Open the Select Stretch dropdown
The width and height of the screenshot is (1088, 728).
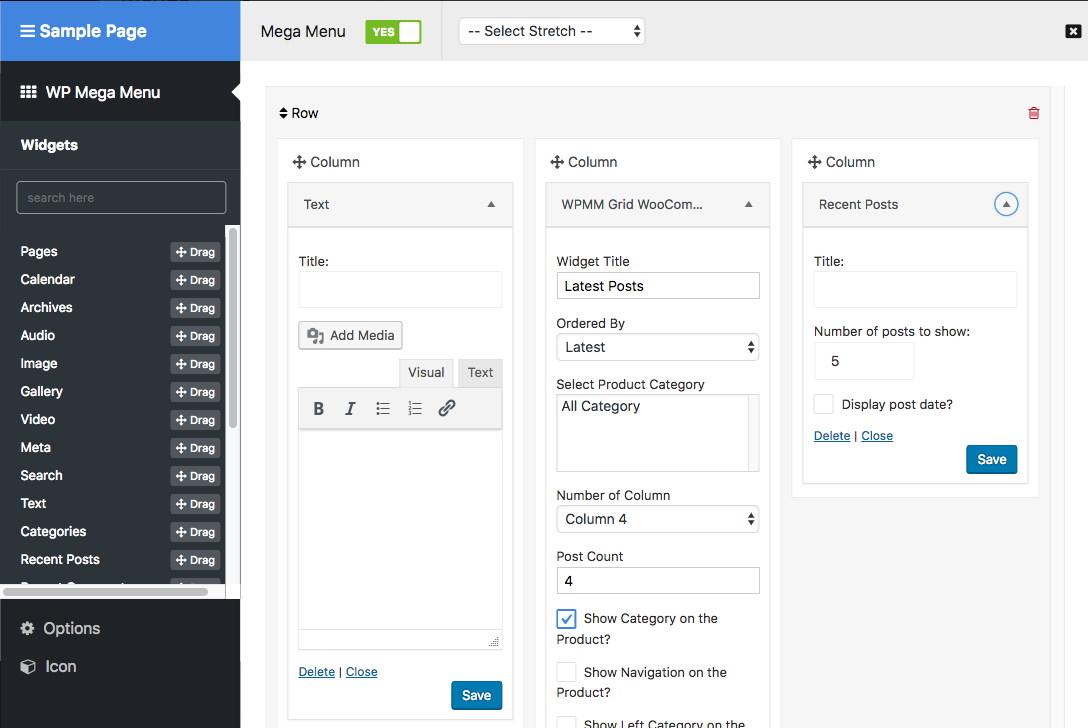[x=552, y=31]
